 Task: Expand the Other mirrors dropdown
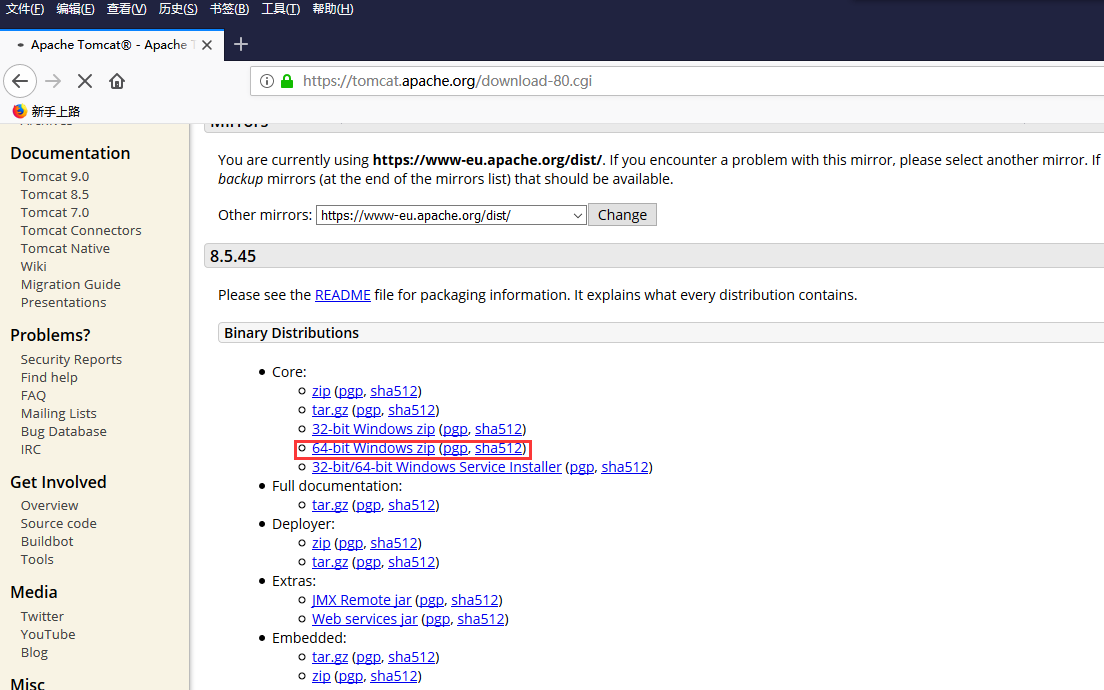tap(451, 215)
